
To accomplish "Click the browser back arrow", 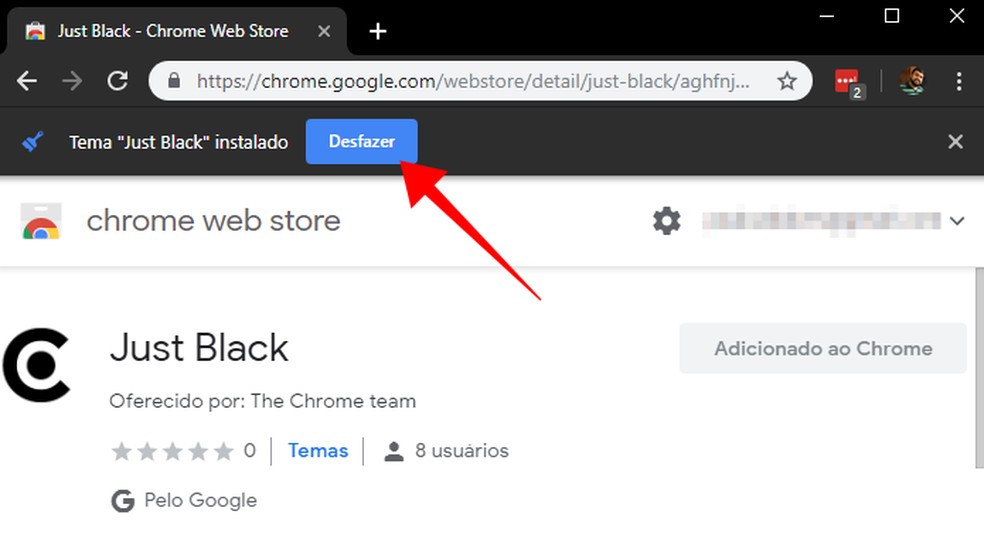I will tap(27, 81).
